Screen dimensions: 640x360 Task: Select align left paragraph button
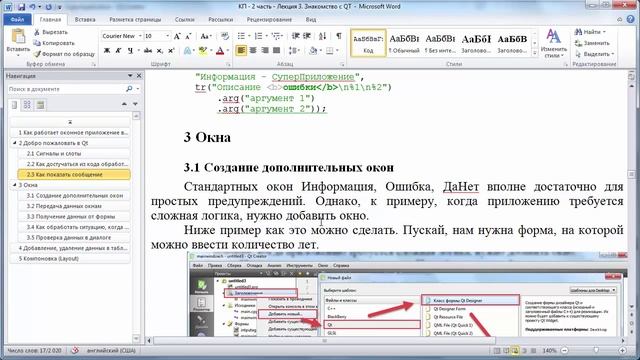pos(241,50)
